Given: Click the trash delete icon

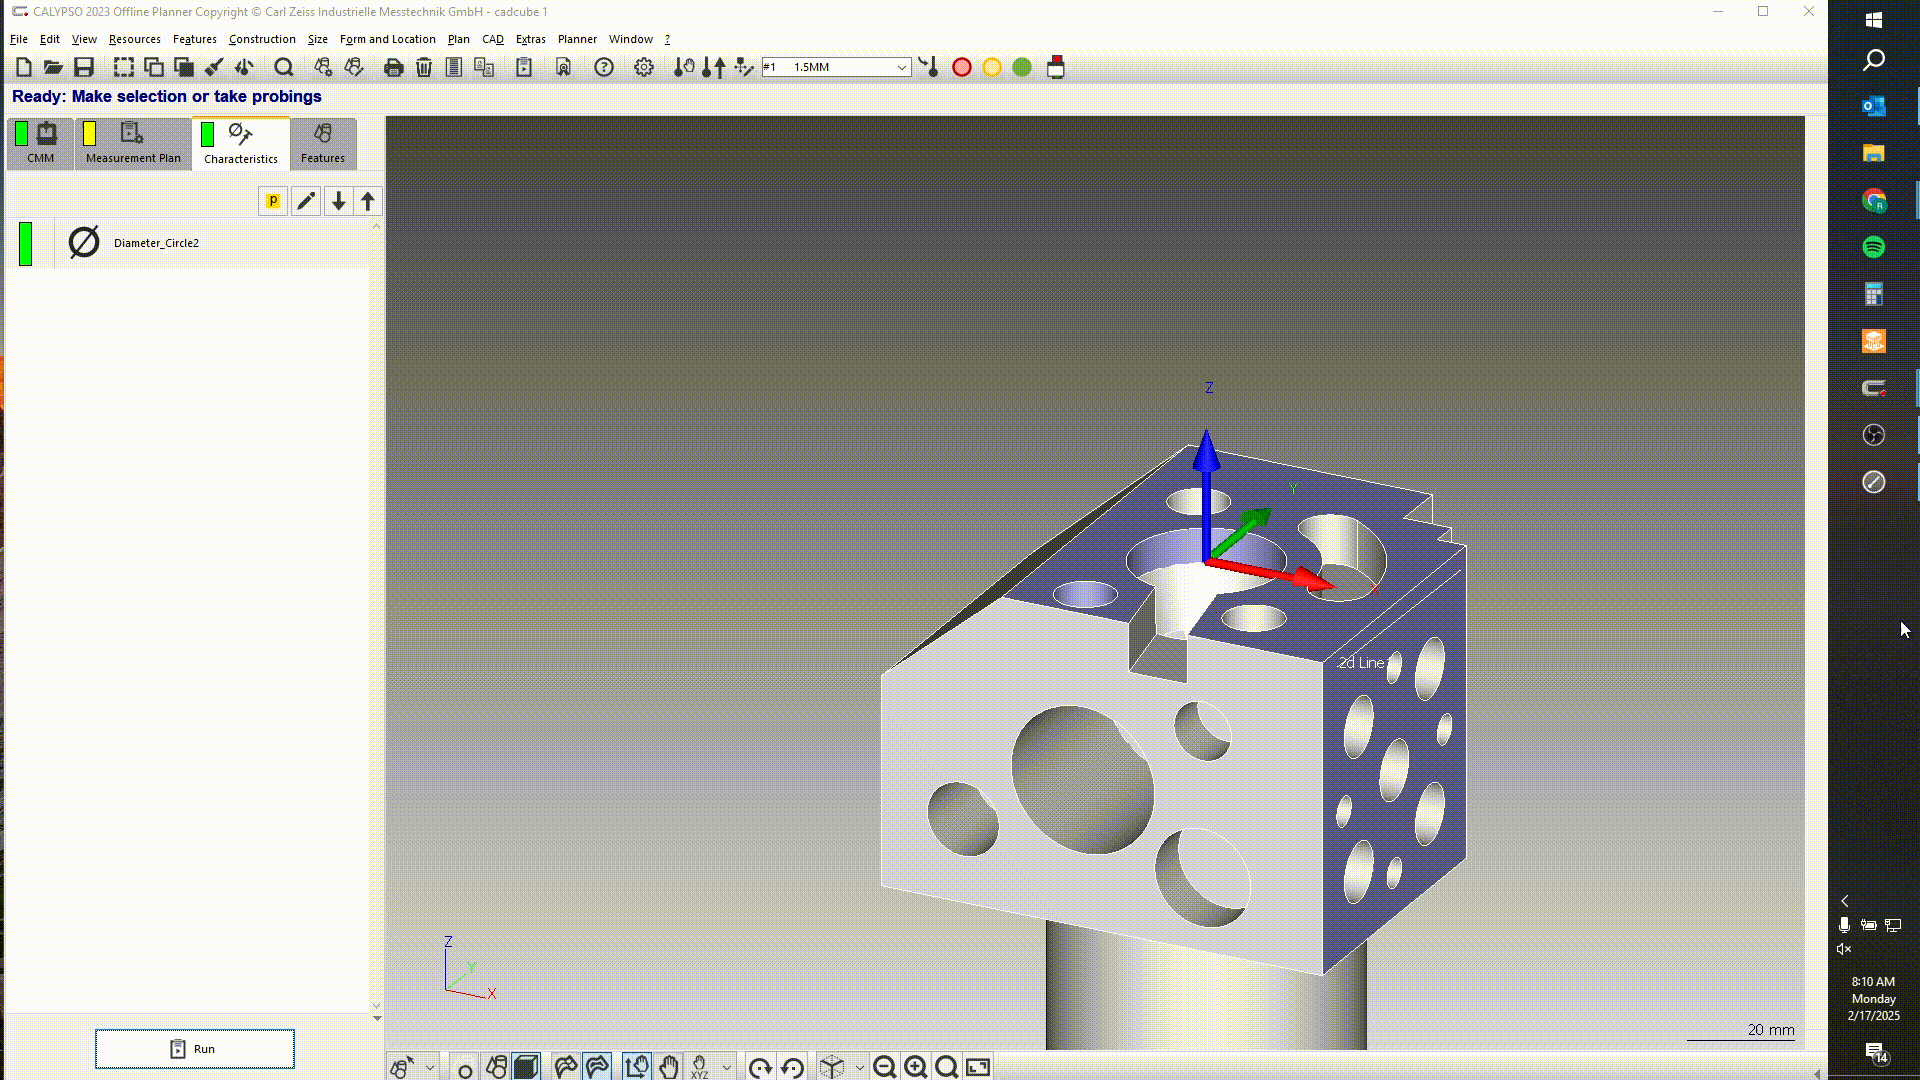Looking at the screenshot, I should (x=424, y=67).
